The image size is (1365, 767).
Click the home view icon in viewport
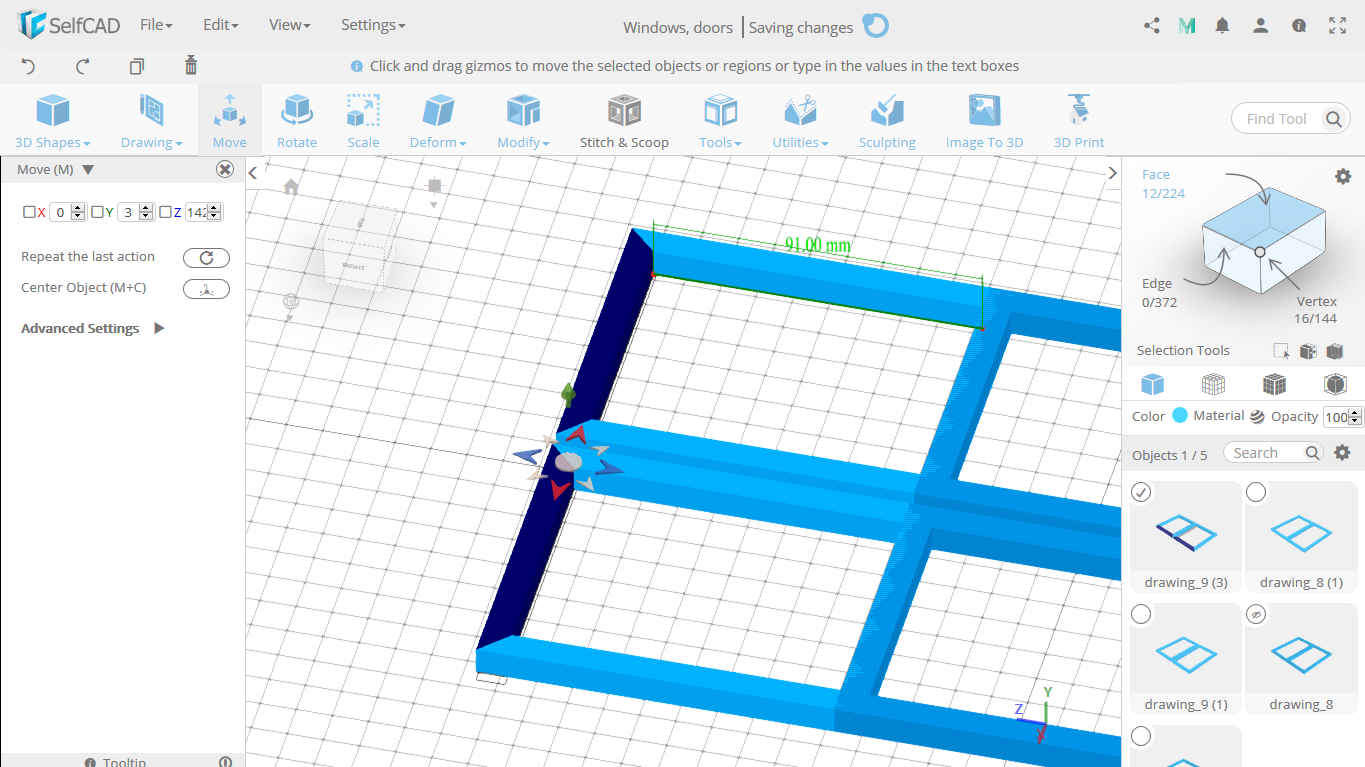291,187
